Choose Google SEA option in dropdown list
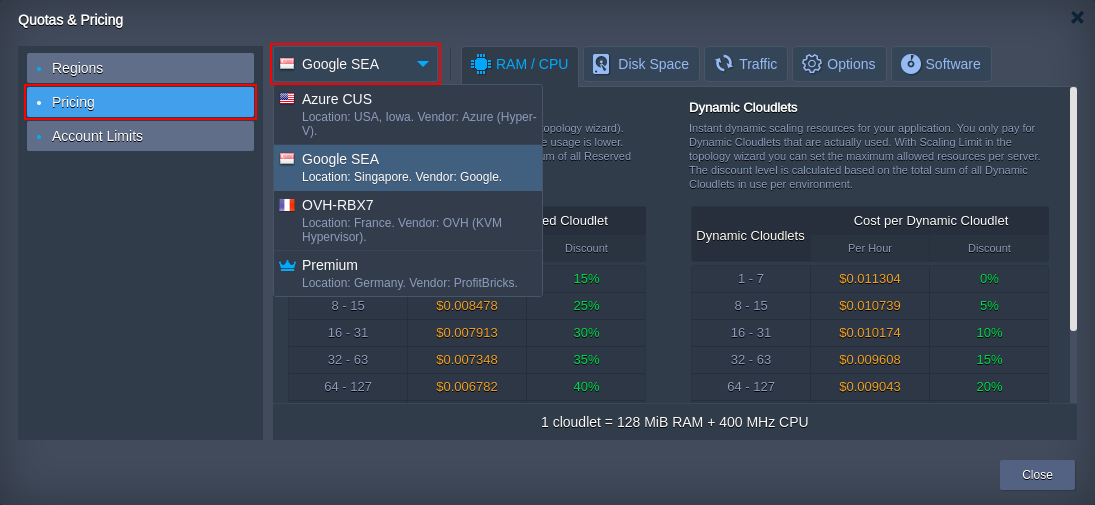This screenshot has width=1095, height=505. [x=408, y=168]
